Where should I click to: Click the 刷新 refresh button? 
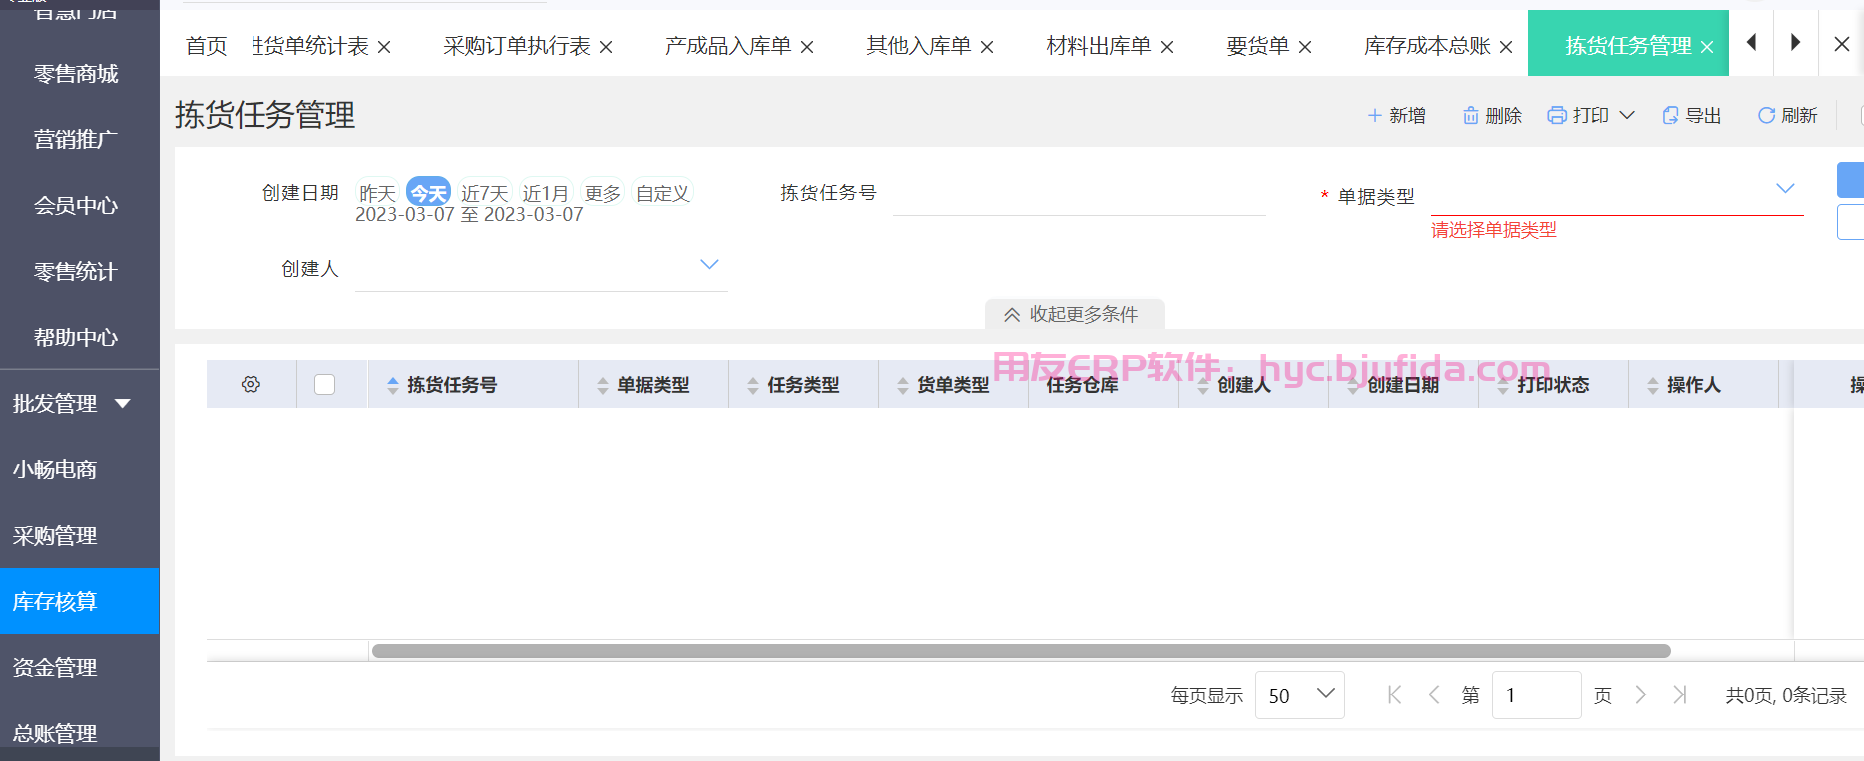[1788, 116]
